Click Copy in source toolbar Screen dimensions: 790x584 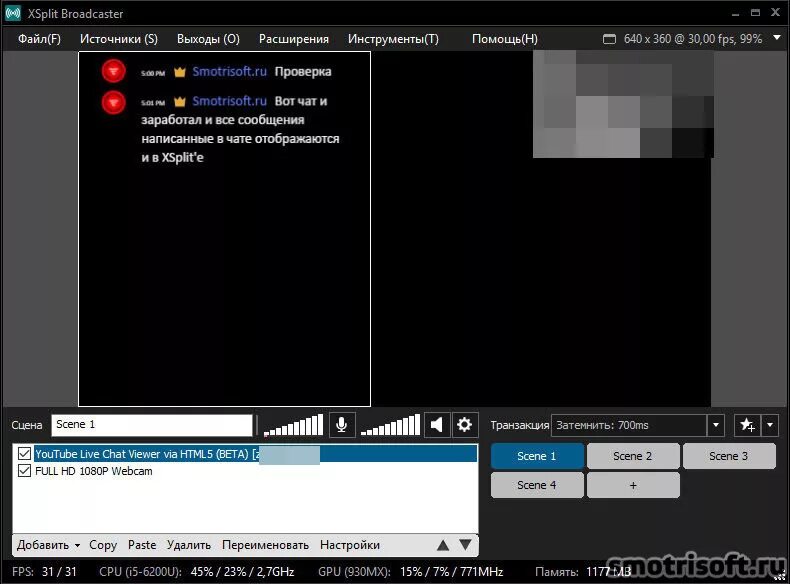coord(103,545)
